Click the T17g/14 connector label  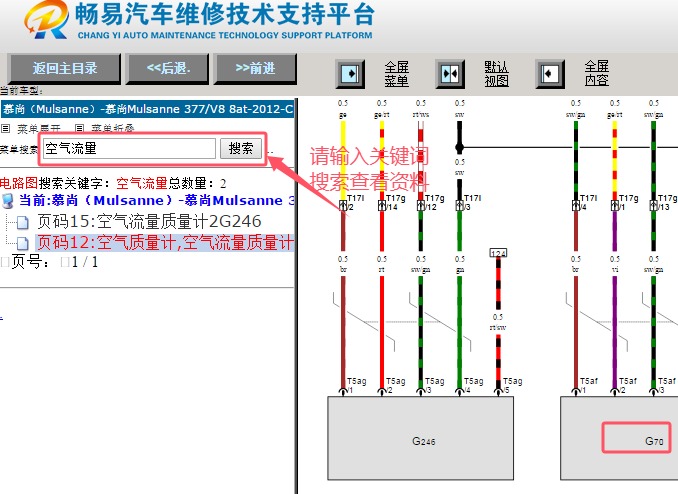[396, 202]
